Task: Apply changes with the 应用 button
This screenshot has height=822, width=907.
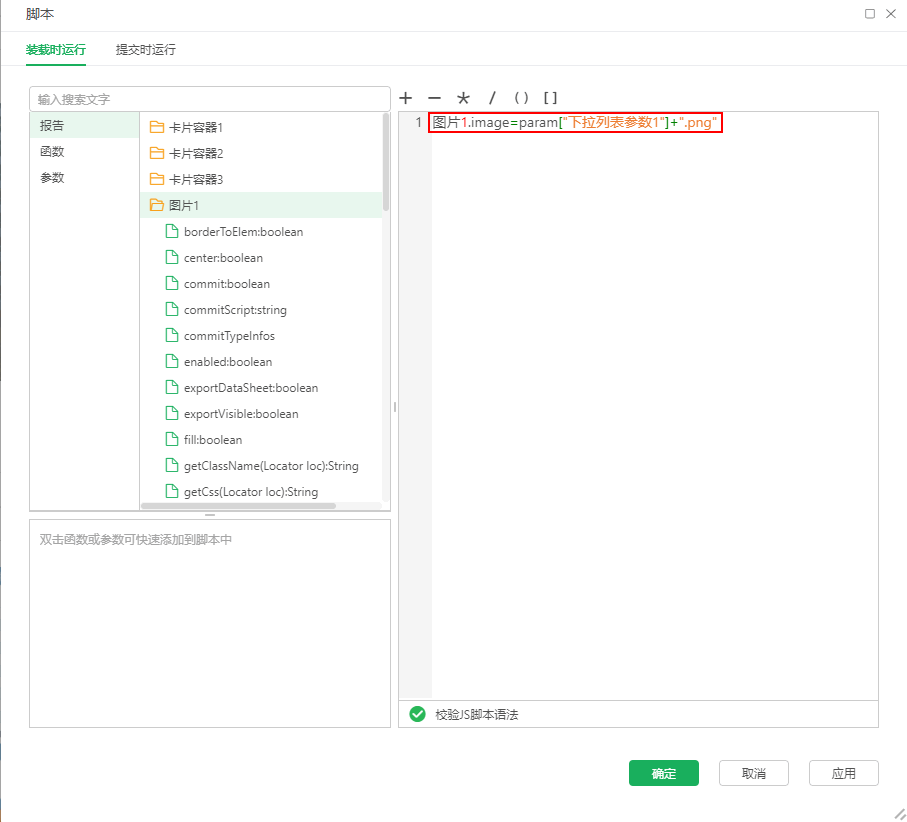Action: tap(843, 773)
